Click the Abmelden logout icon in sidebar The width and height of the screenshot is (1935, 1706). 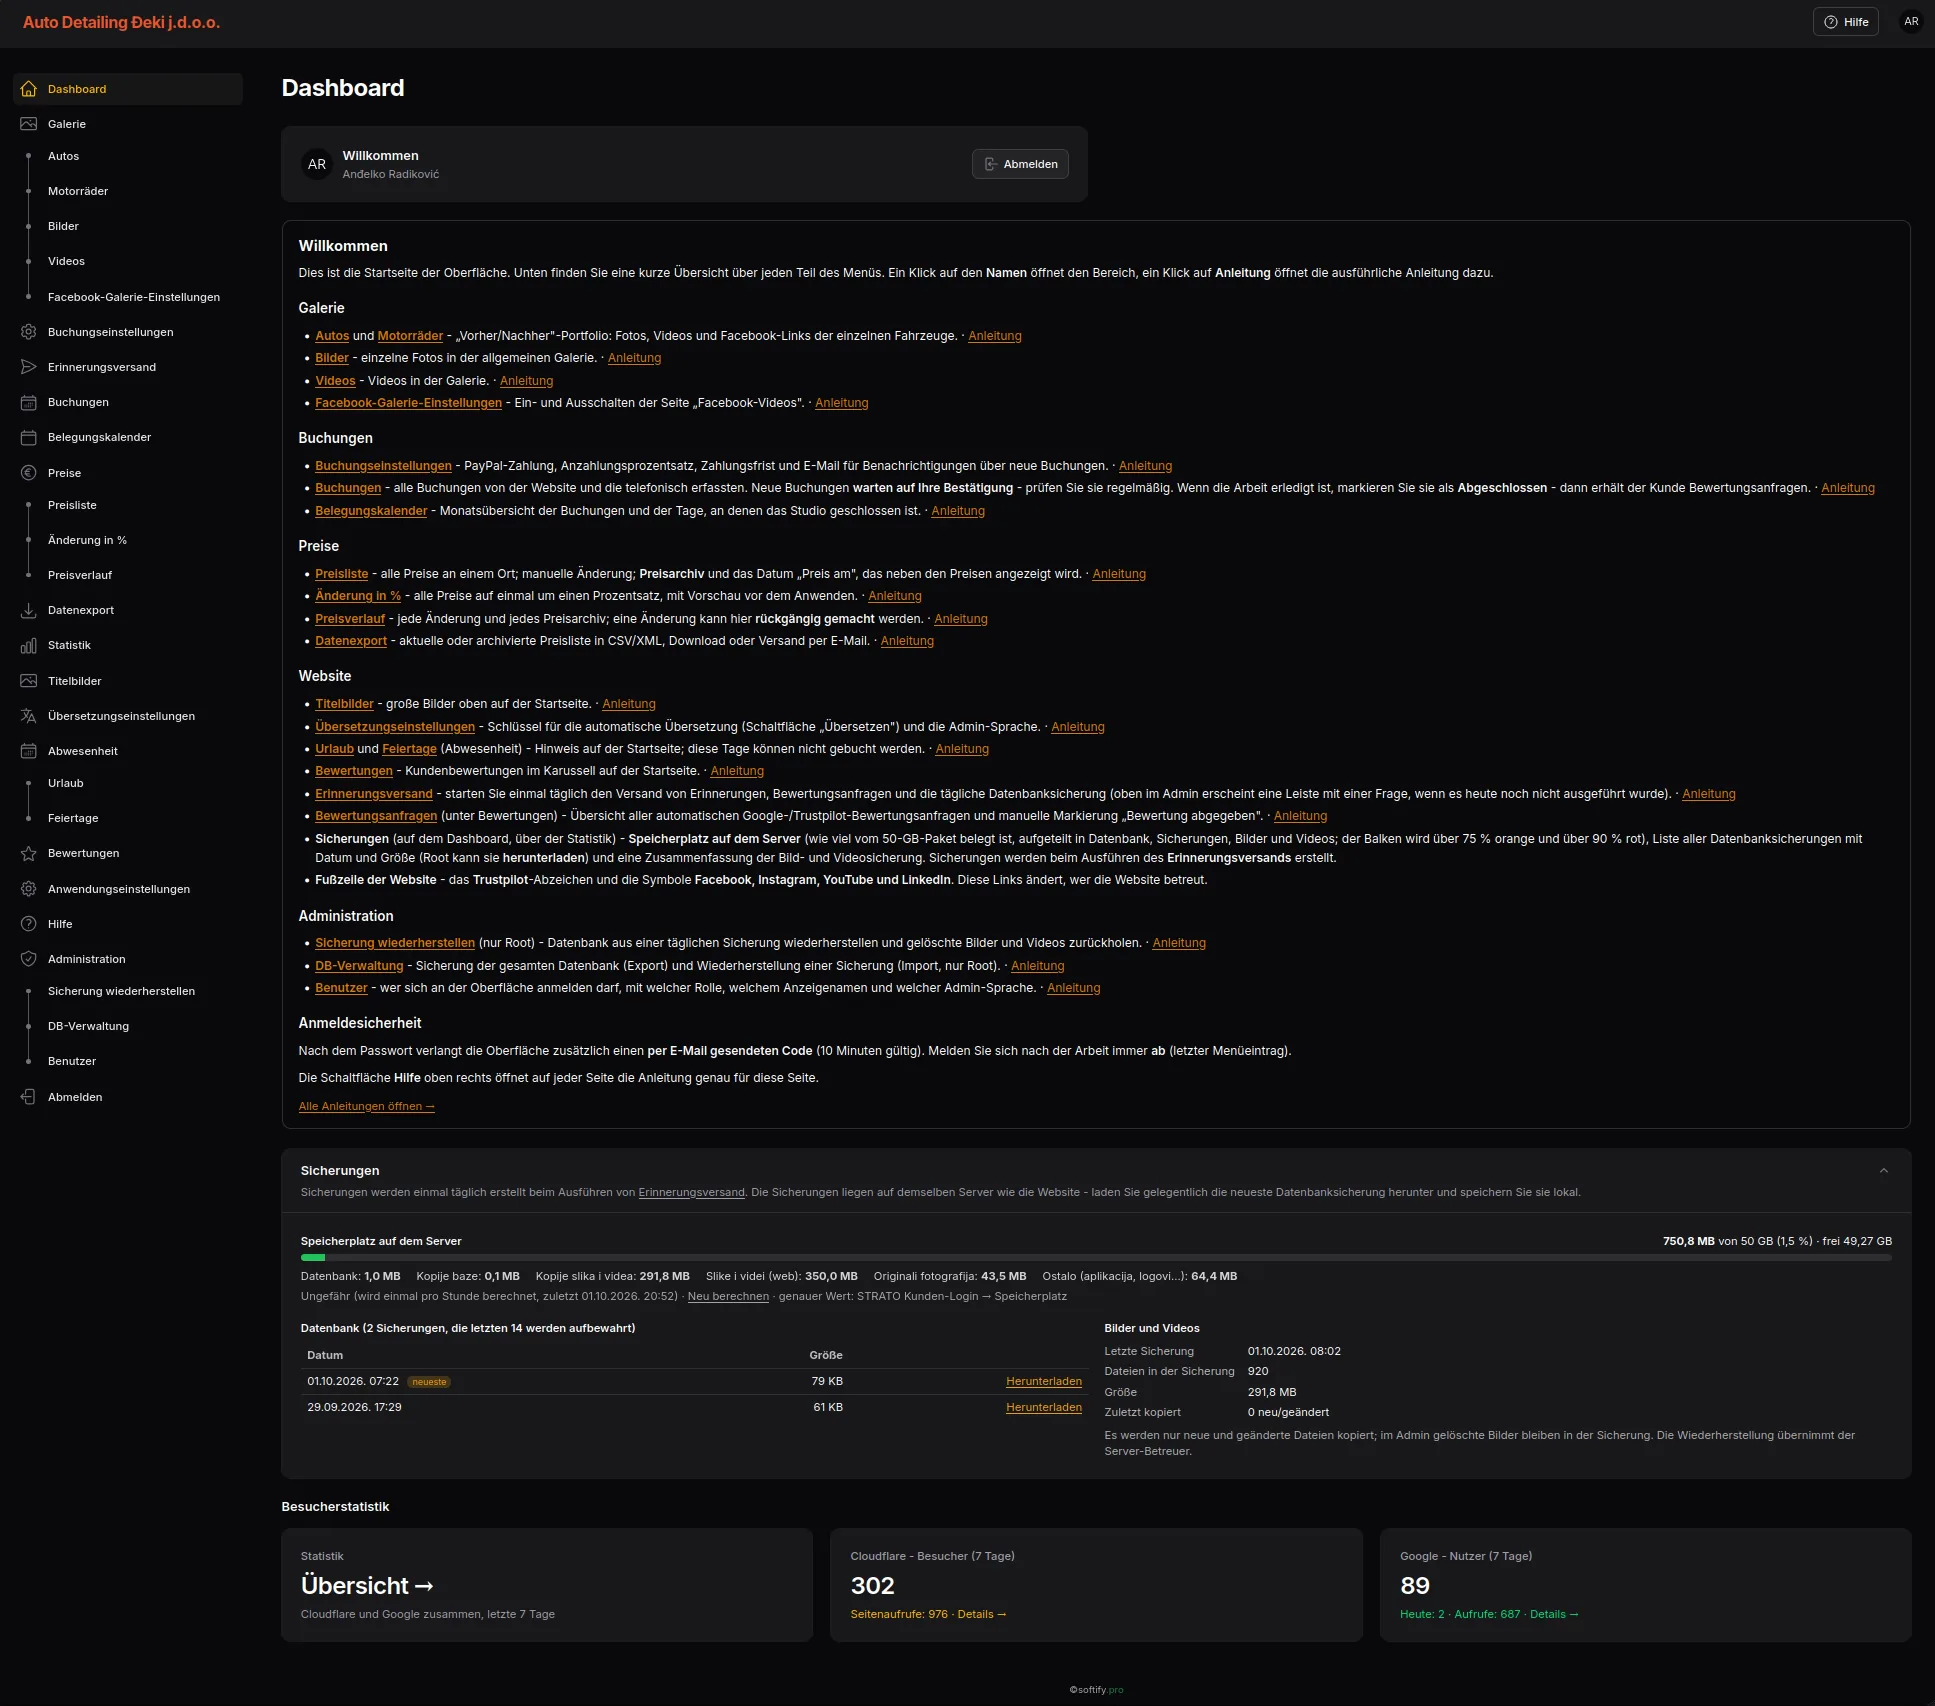pos(29,1097)
